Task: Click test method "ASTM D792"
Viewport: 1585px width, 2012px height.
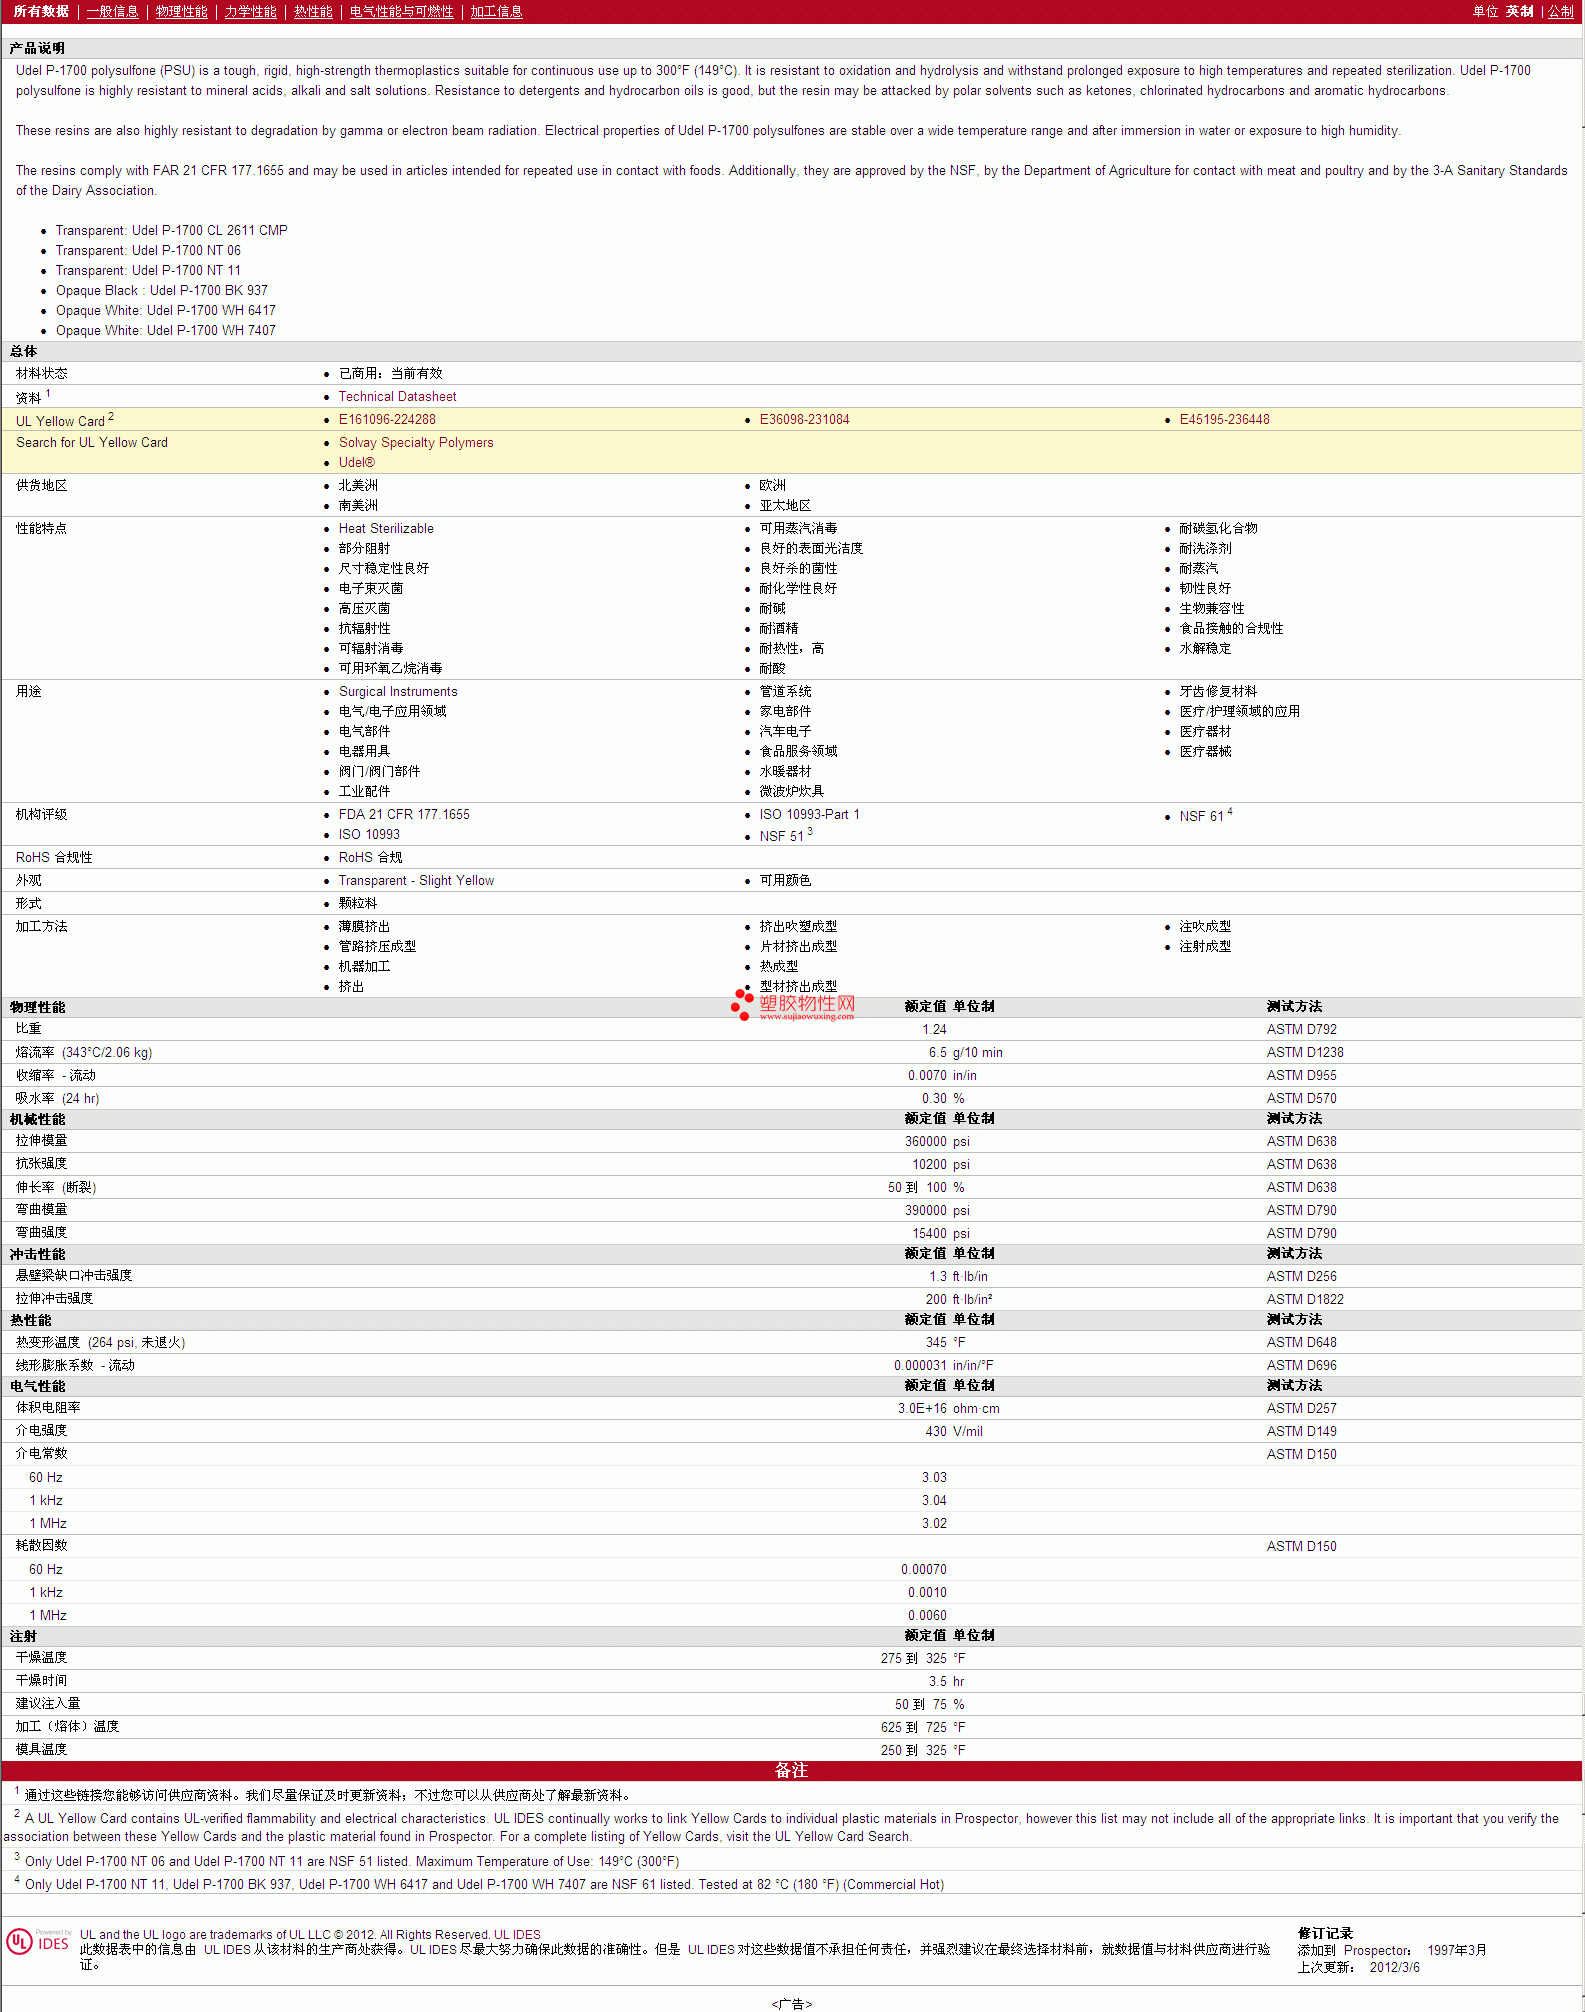Action: point(1301,1030)
